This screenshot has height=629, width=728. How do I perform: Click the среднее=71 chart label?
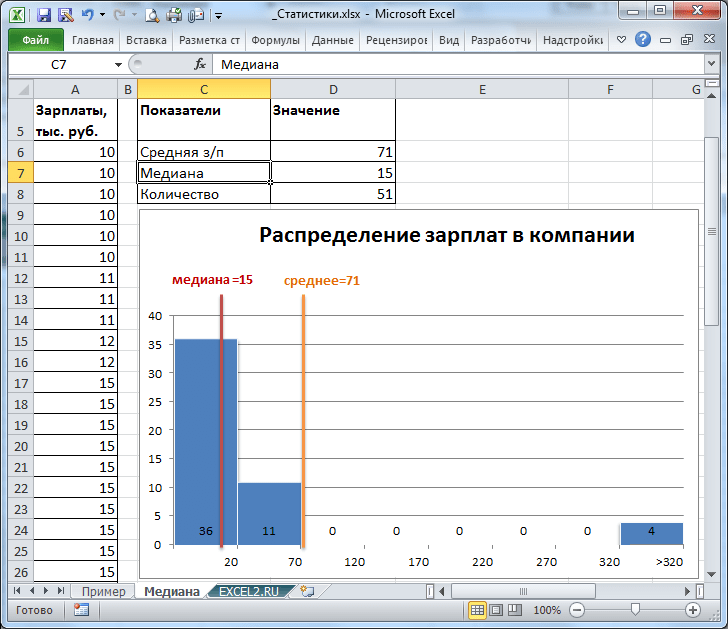(322, 280)
